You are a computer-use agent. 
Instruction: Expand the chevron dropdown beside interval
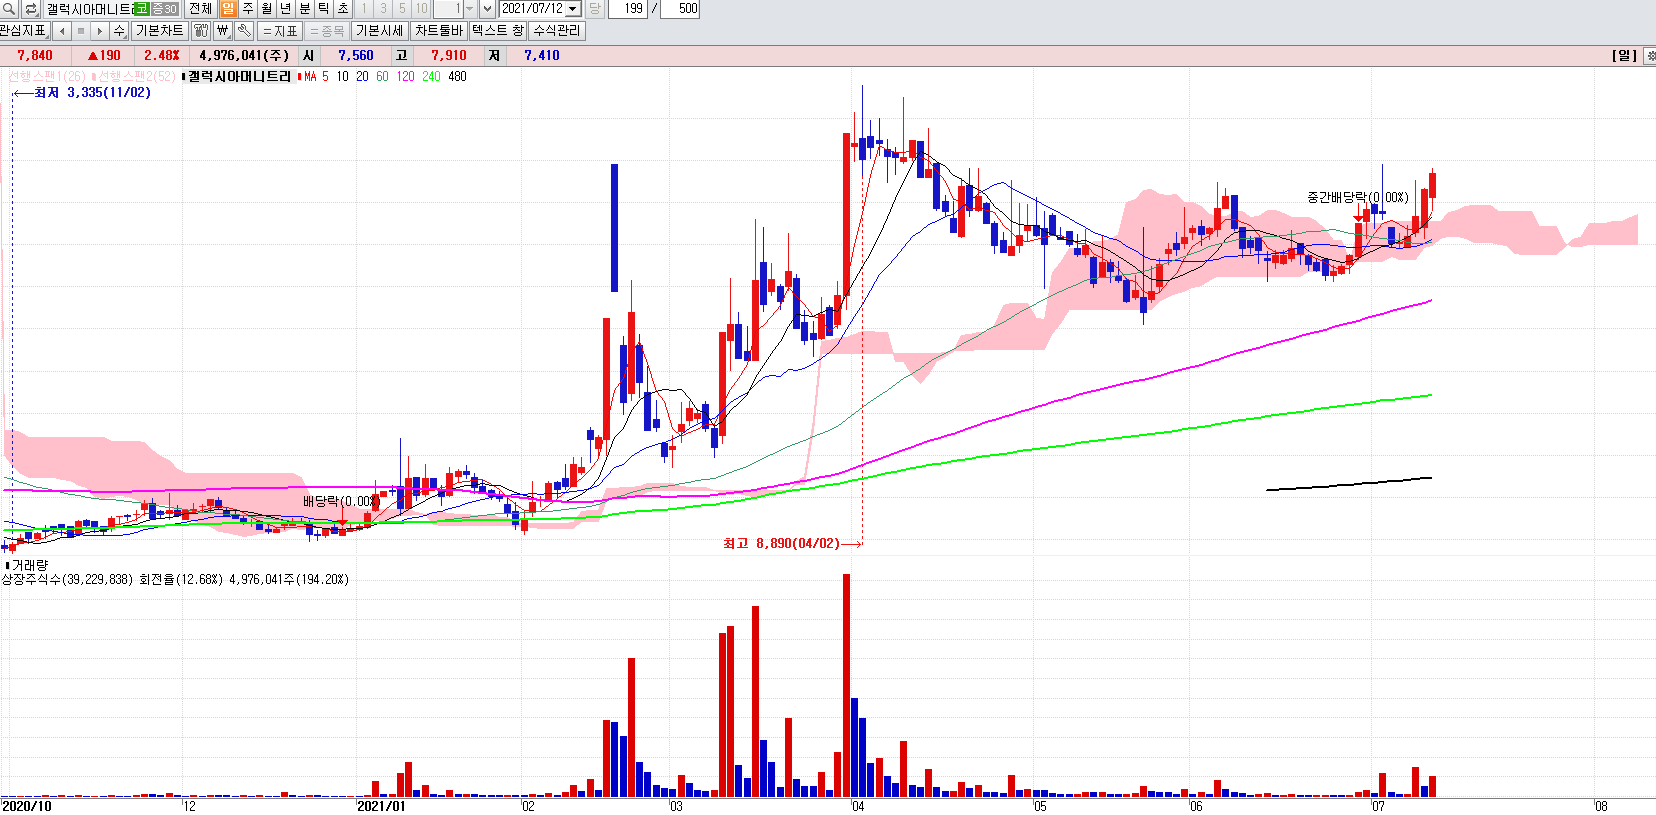[488, 9]
